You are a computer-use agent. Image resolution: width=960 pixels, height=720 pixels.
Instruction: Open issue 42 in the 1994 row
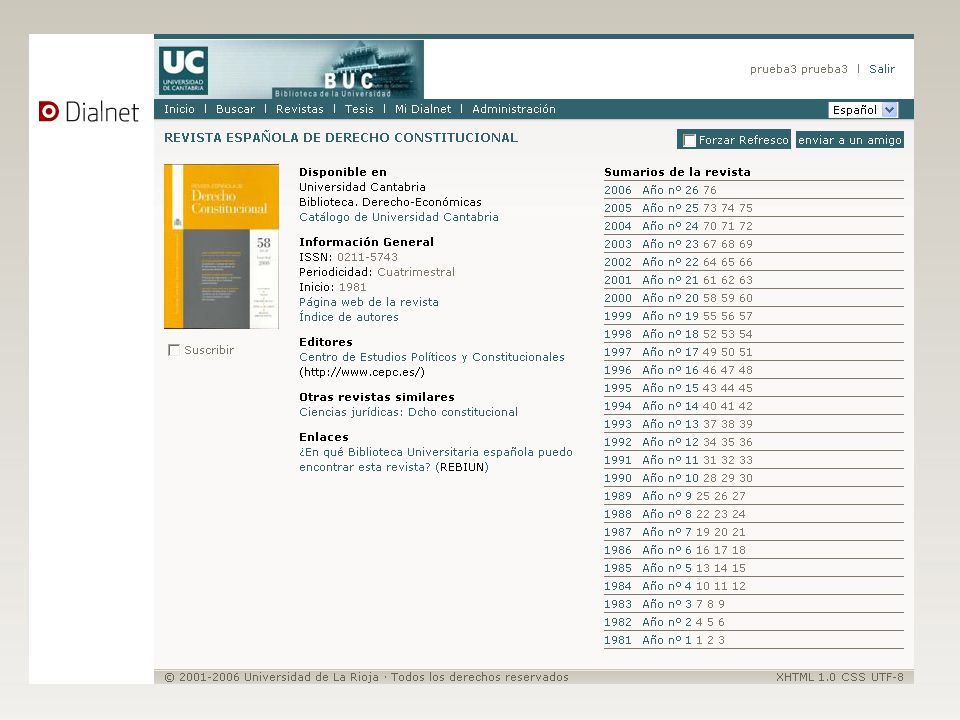coord(746,406)
